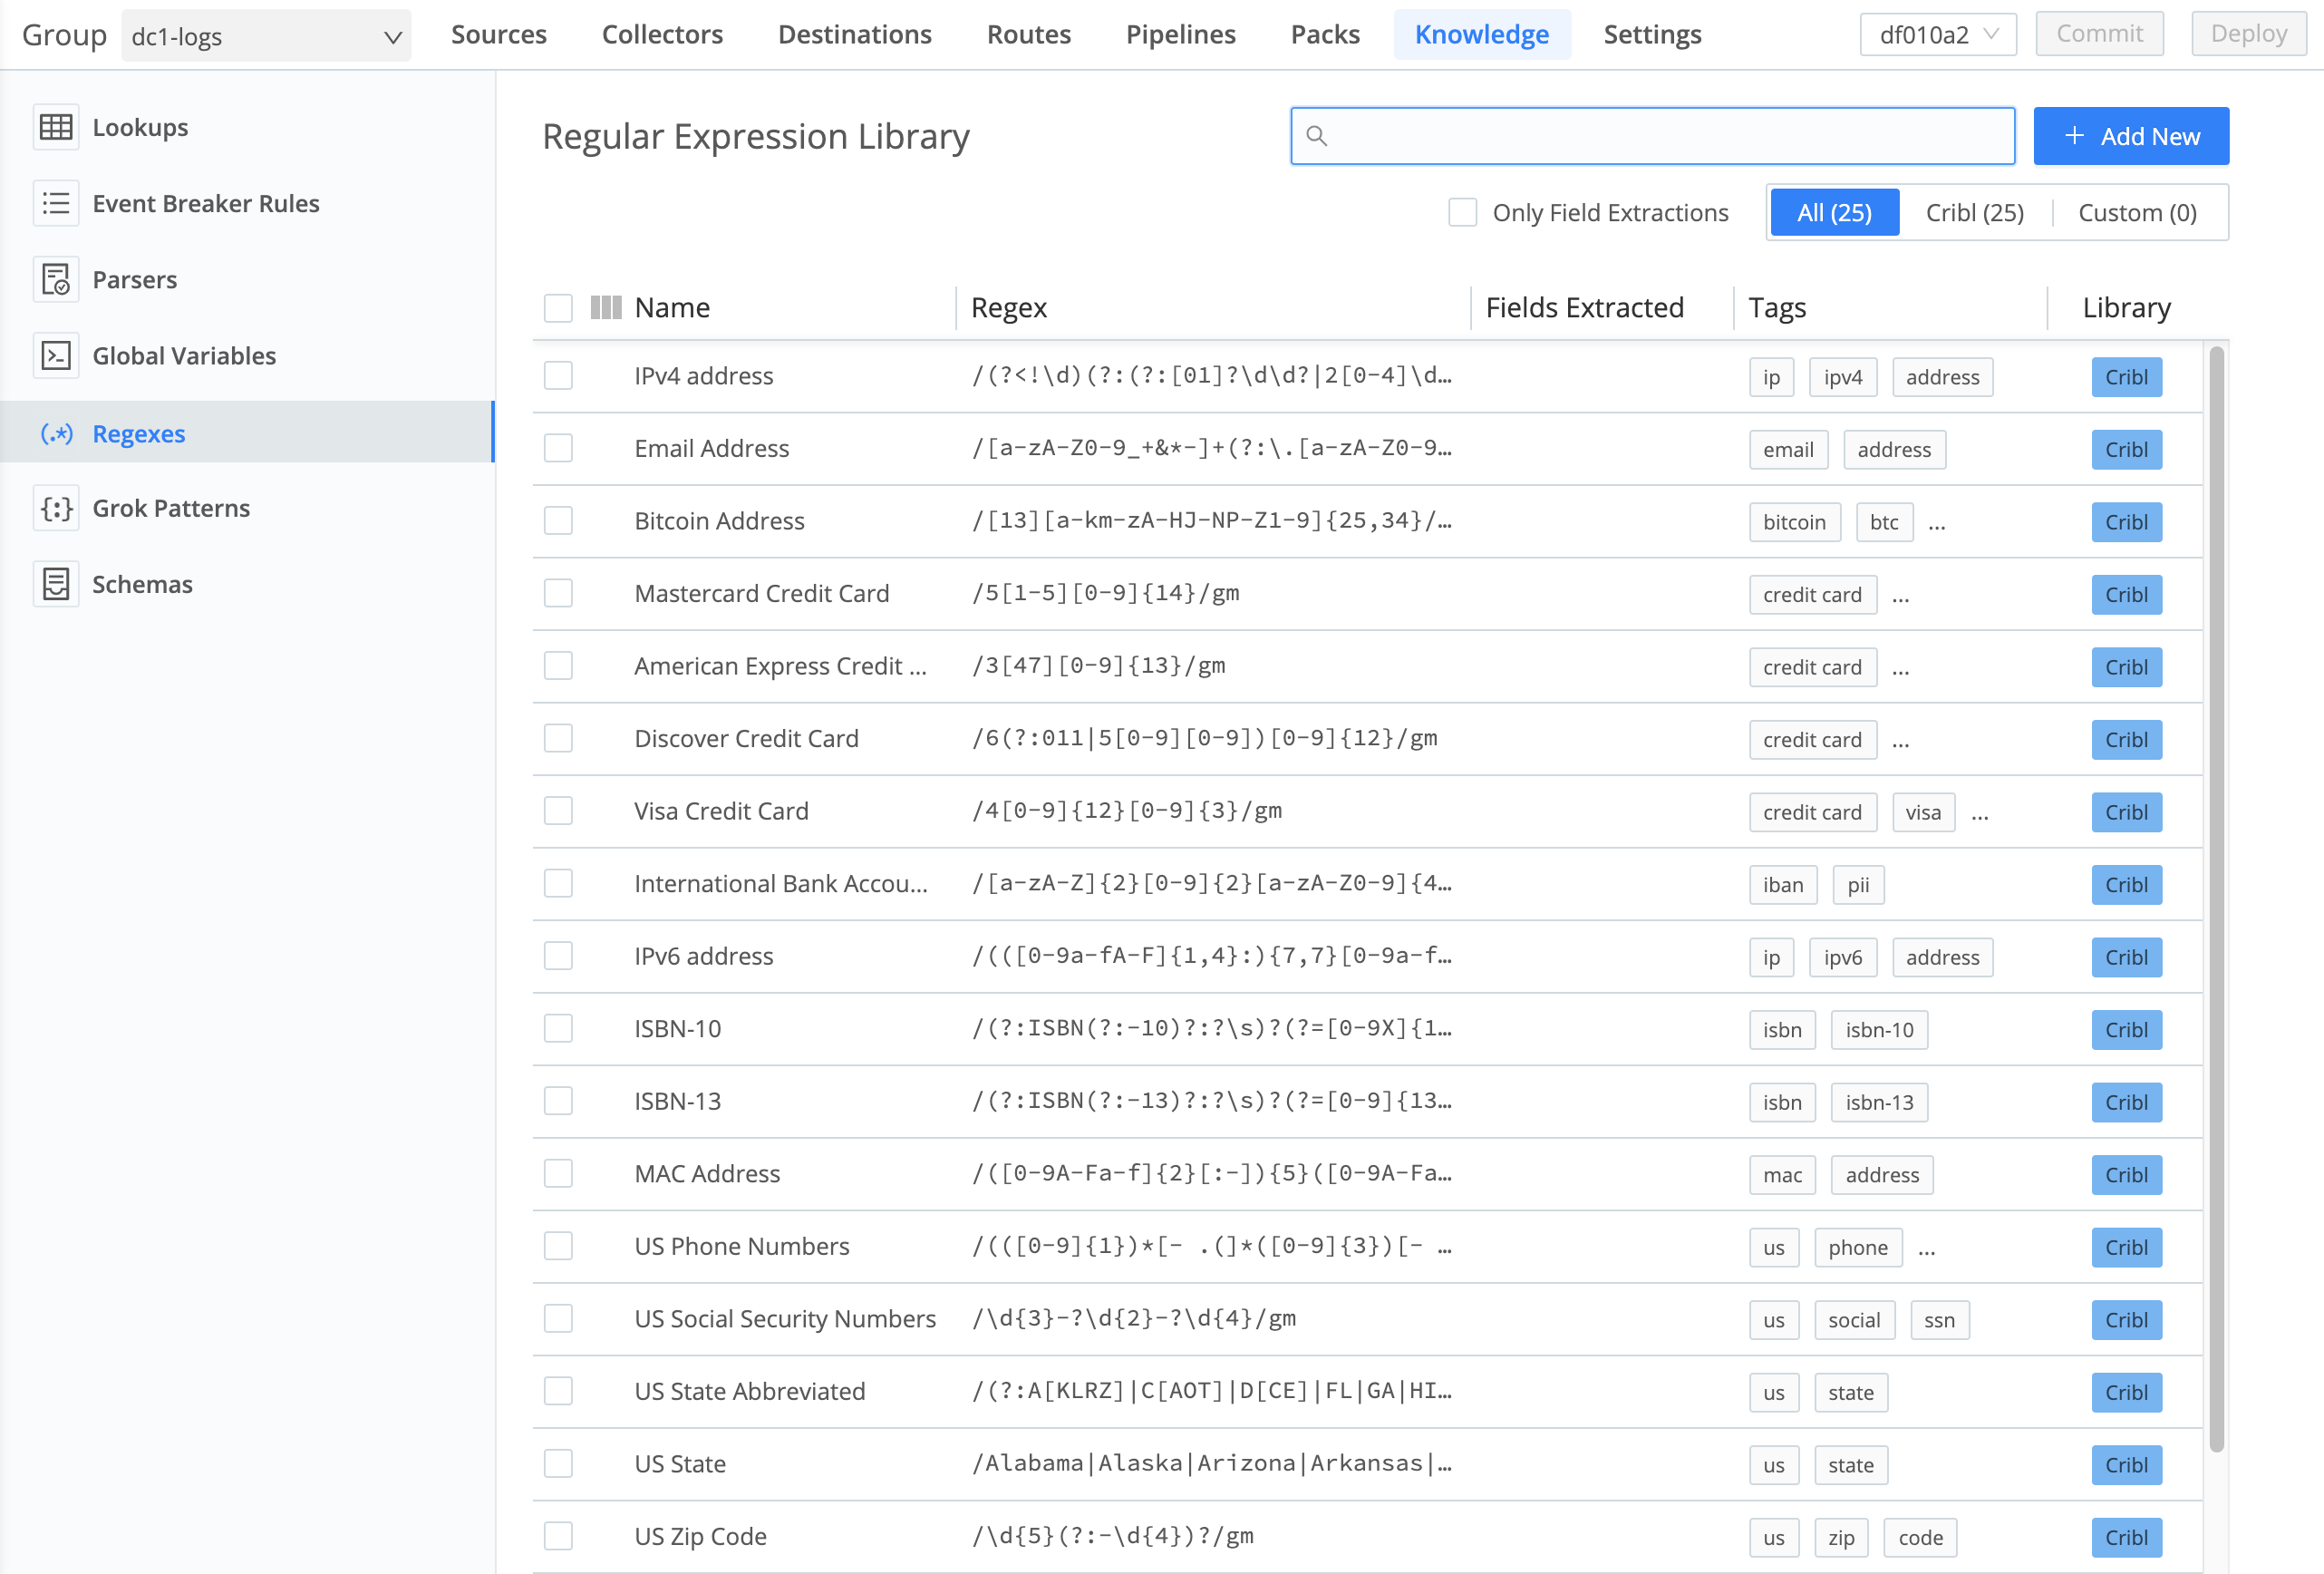Image resolution: width=2324 pixels, height=1574 pixels.
Task: Click the Grok Patterns braces icon
Action: pos(56,508)
